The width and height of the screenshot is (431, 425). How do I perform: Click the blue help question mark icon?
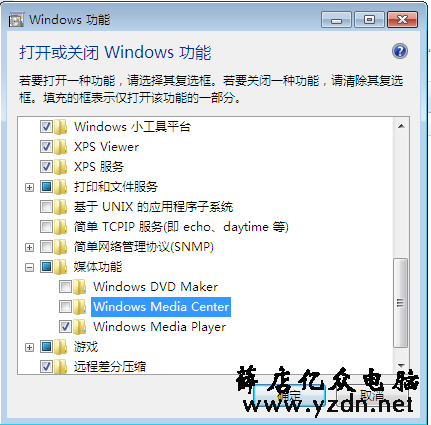click(x=400, y=51)
